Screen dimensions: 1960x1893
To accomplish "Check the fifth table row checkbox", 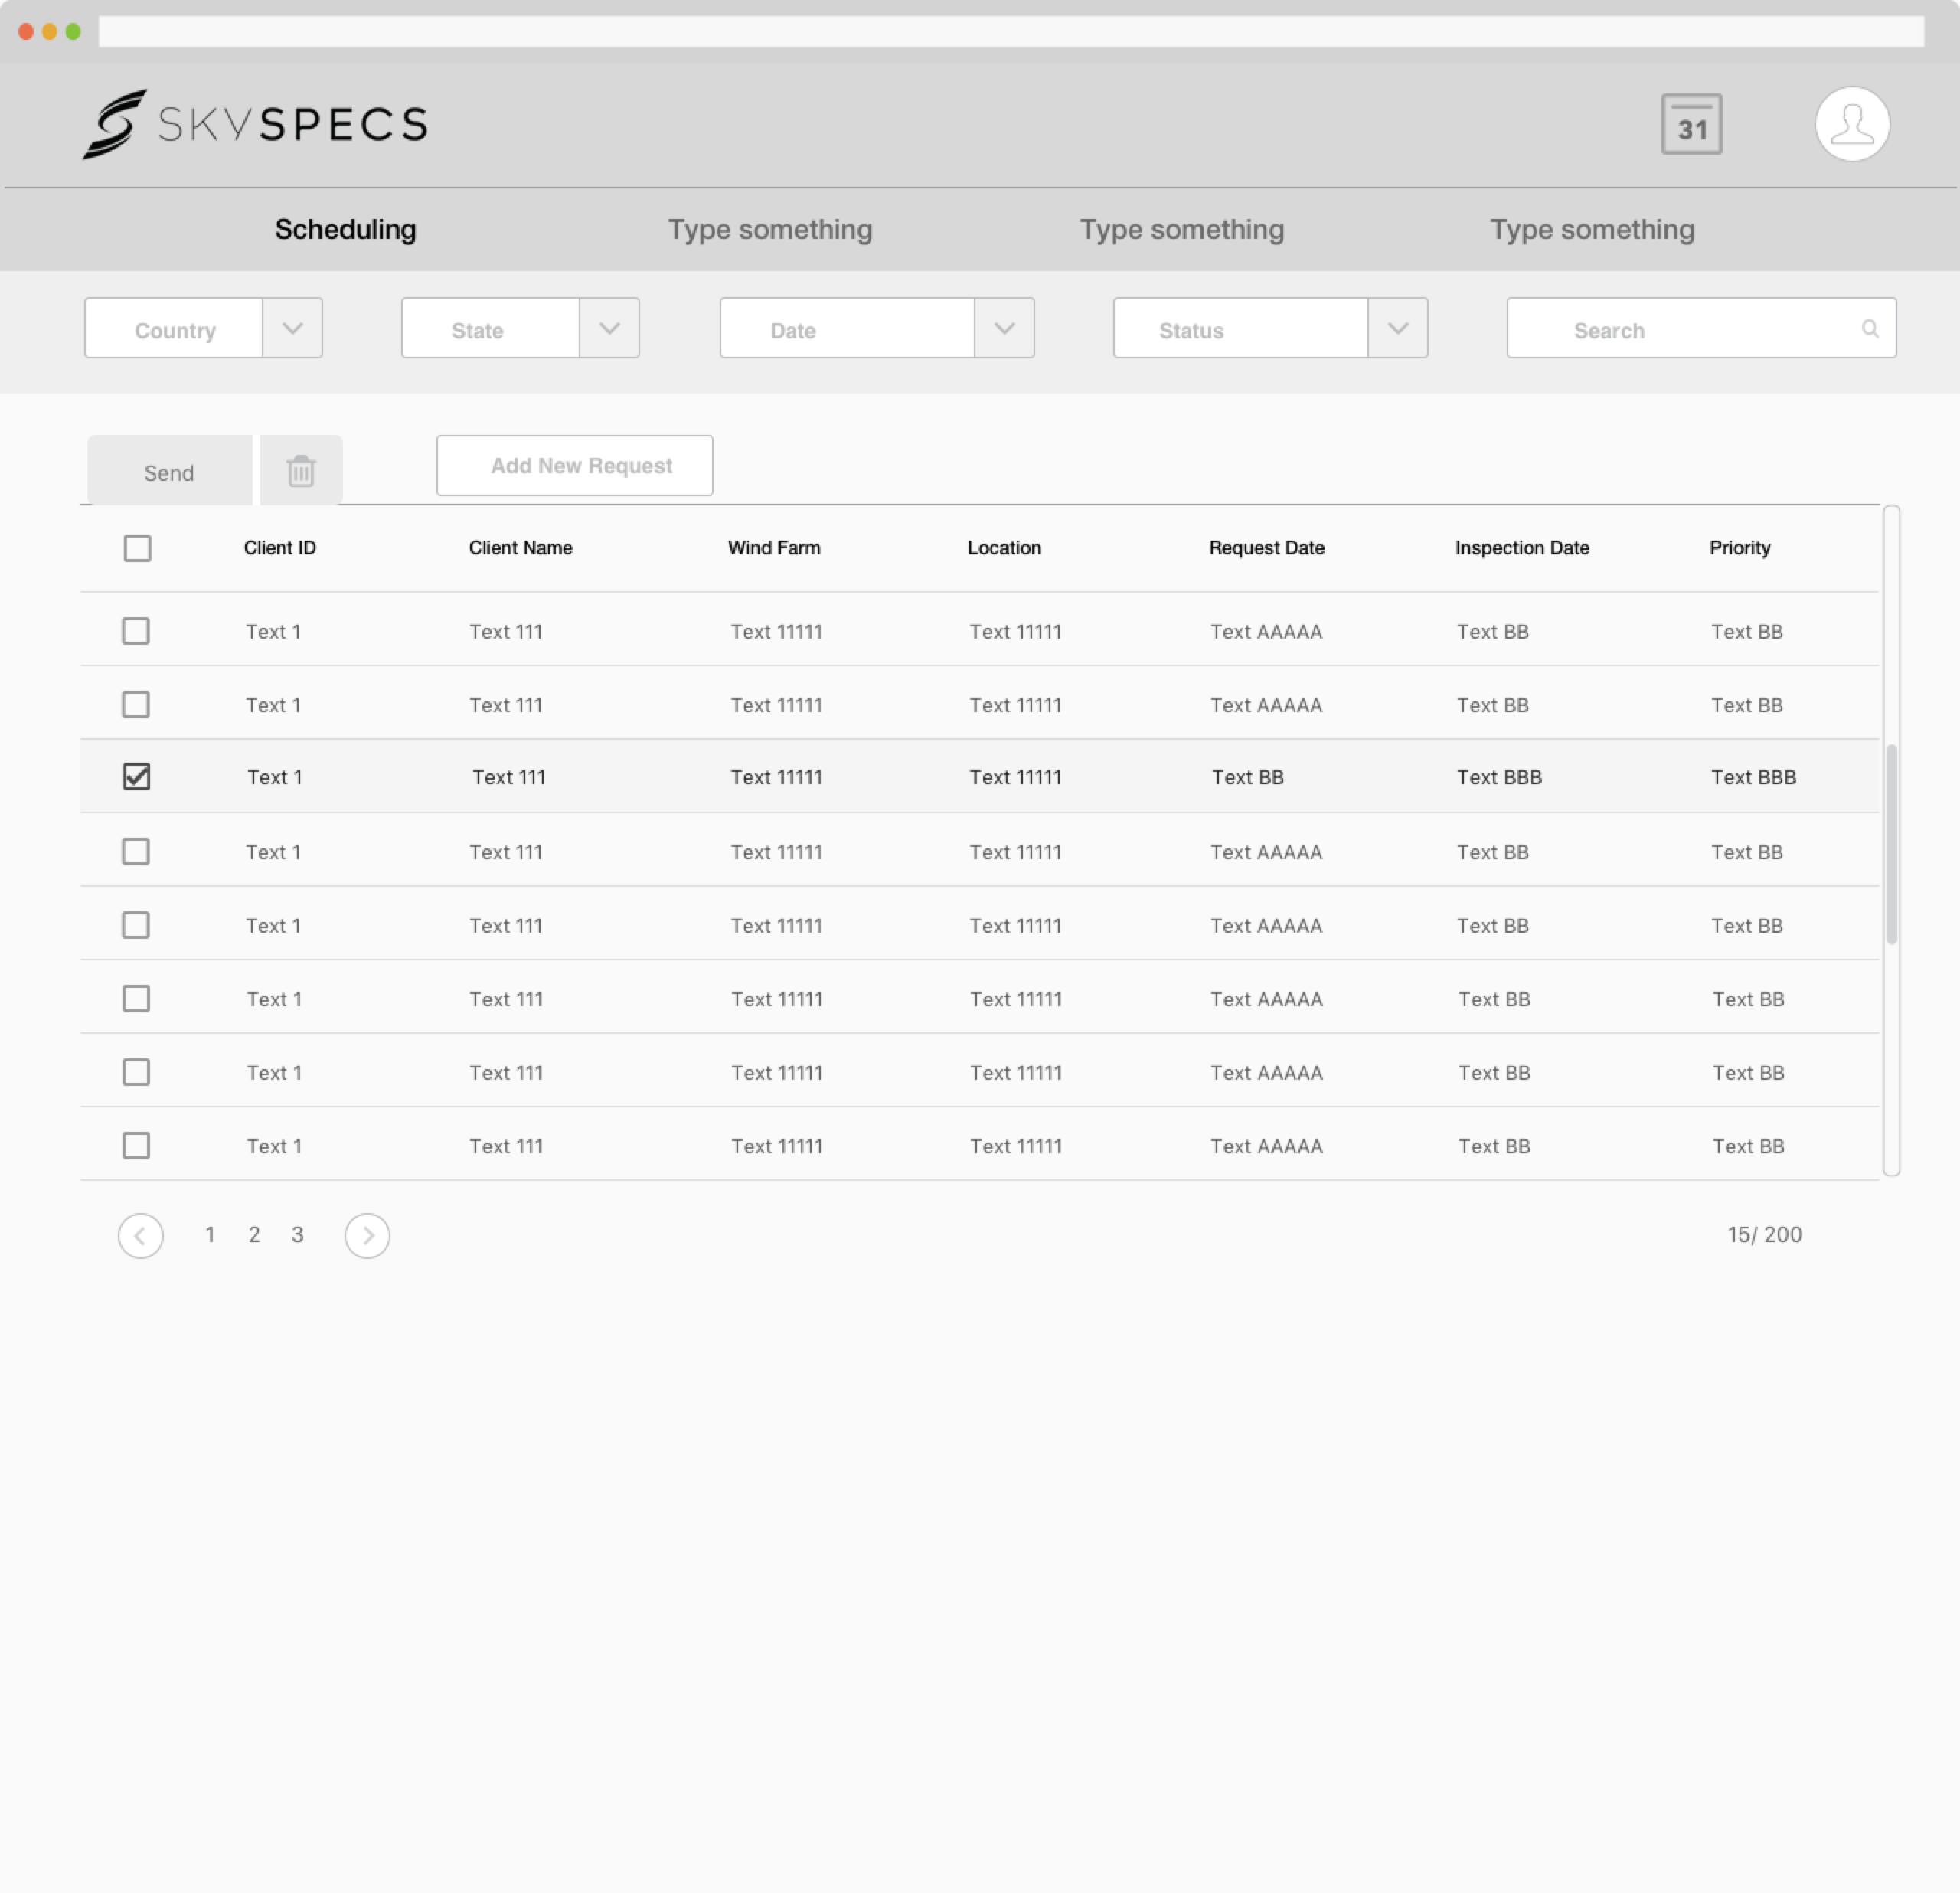I will click(136, 925).
